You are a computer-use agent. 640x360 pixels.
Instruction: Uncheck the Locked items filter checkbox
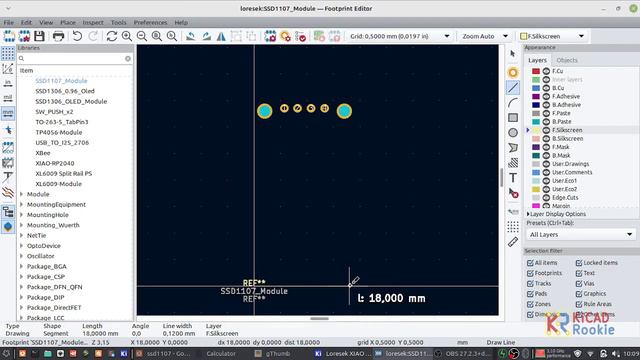(x=579, y=263)
